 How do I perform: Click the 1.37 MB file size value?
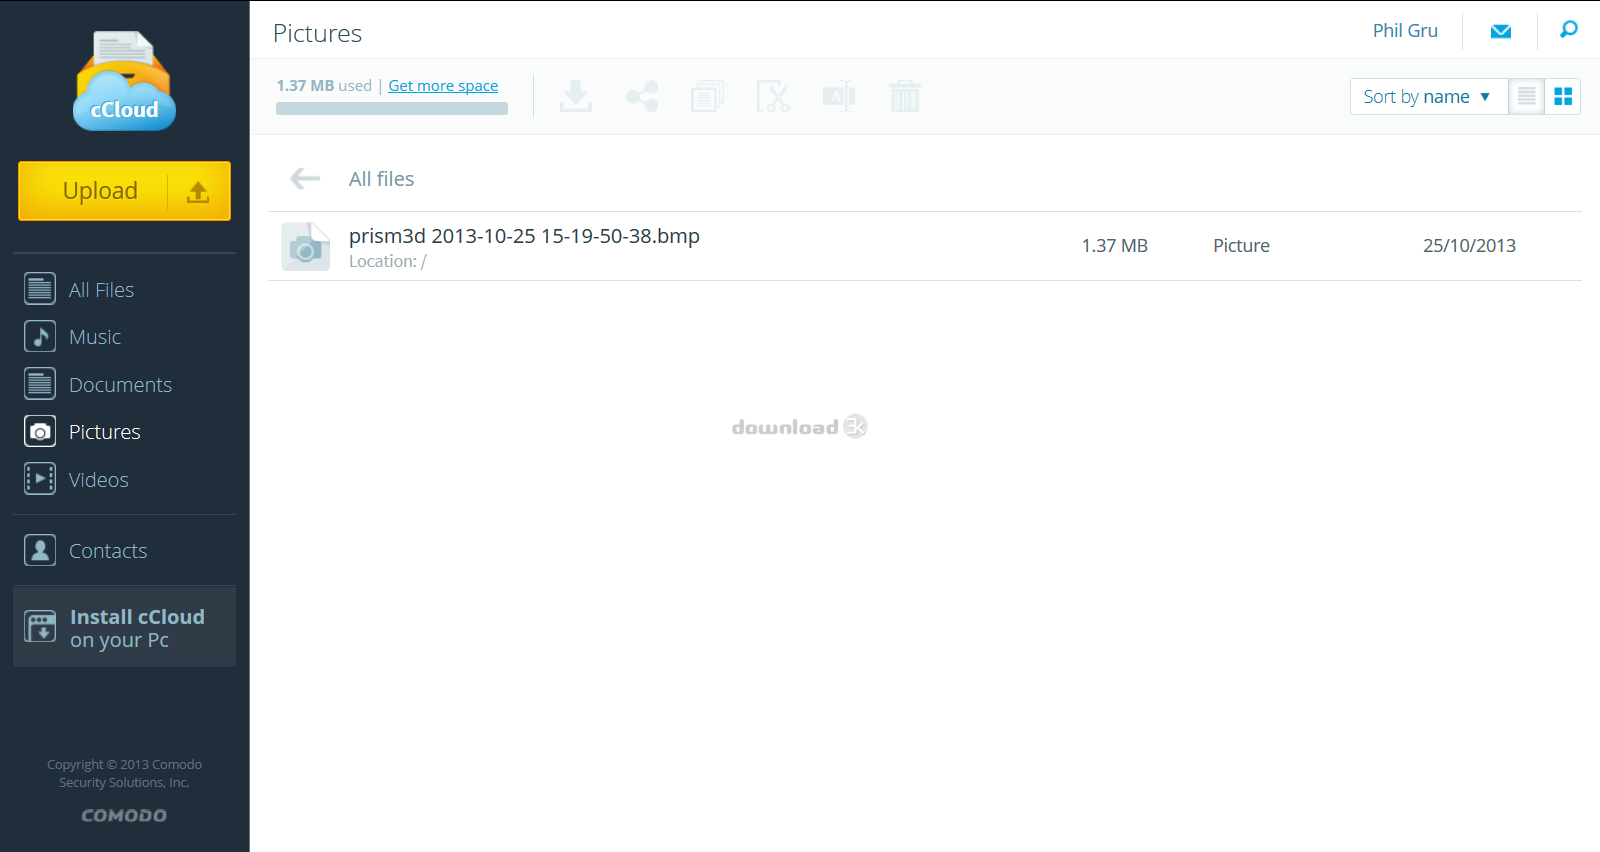pyautogui.click(x=1115, y=246)
